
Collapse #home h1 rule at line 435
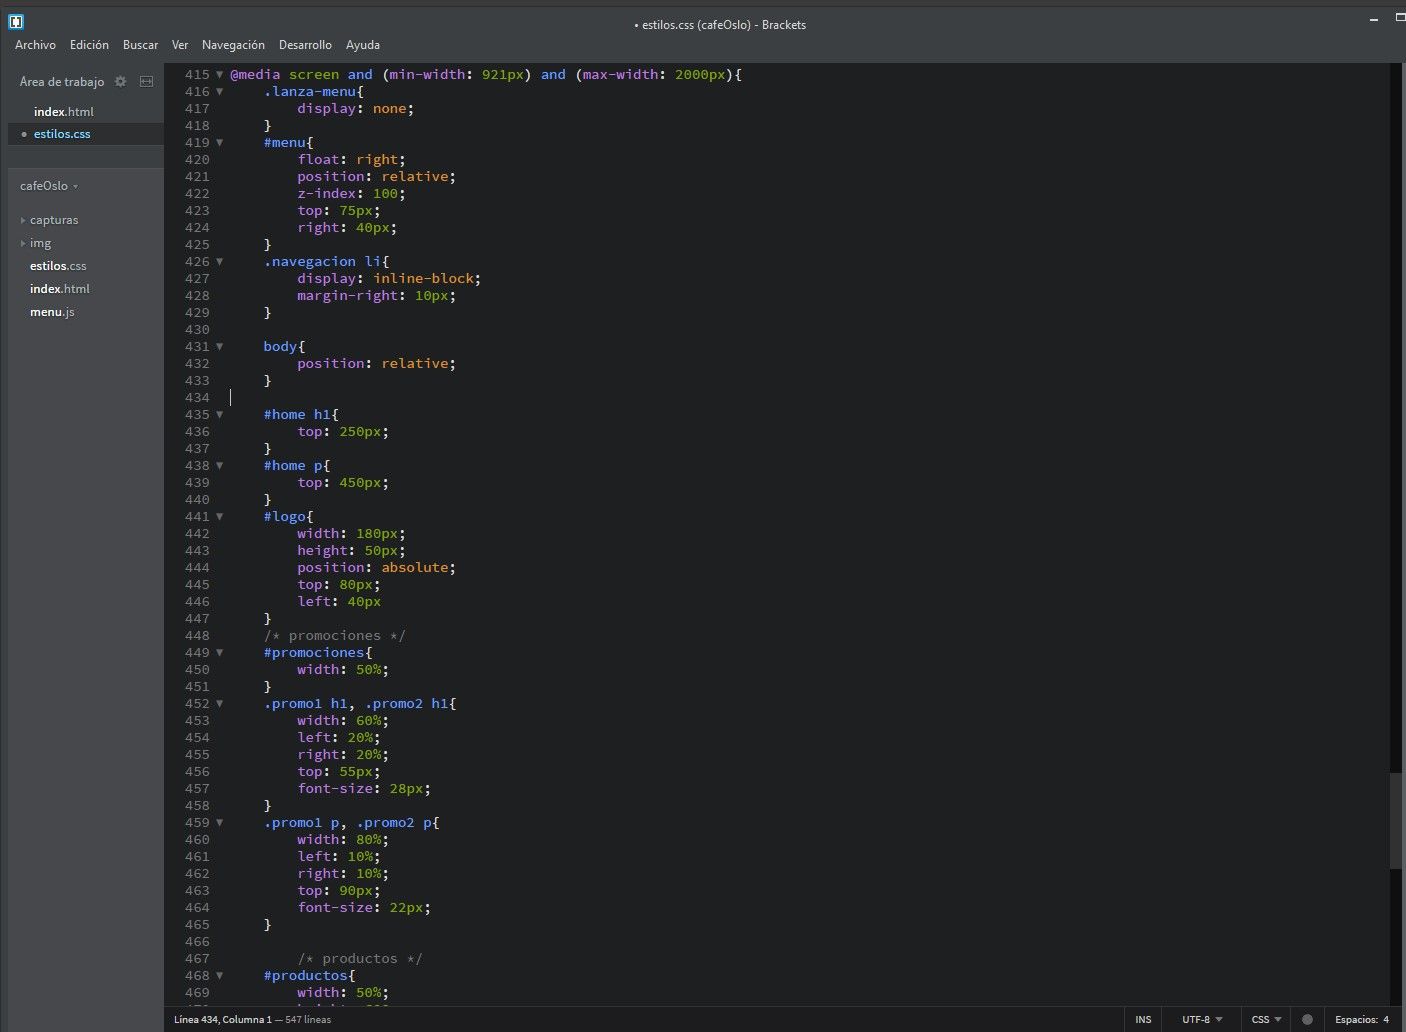point(220,414)
